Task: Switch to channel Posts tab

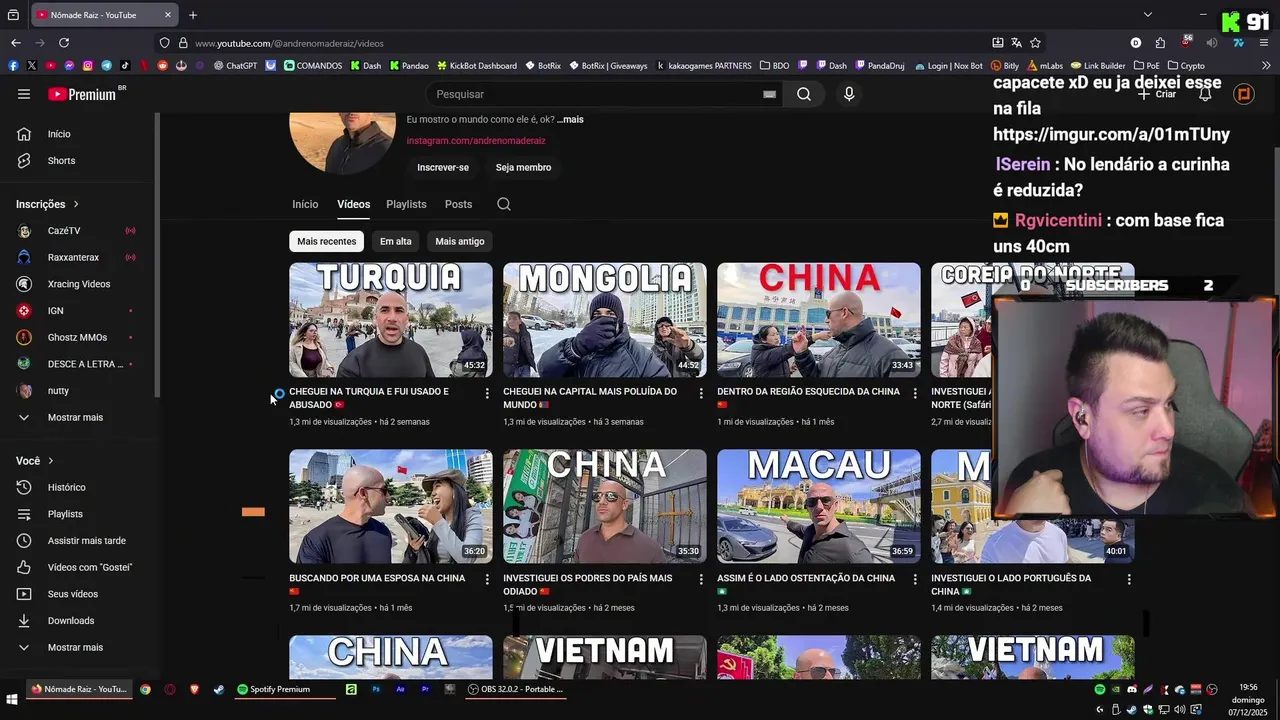Action: (458, 204)
